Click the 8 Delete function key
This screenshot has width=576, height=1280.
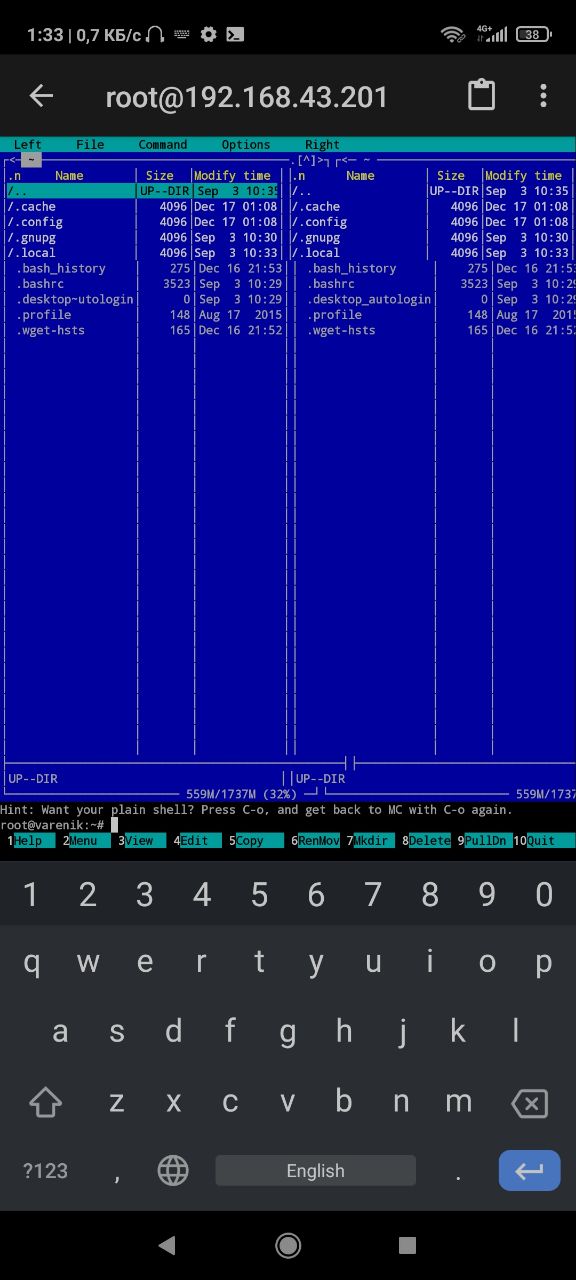428,841
